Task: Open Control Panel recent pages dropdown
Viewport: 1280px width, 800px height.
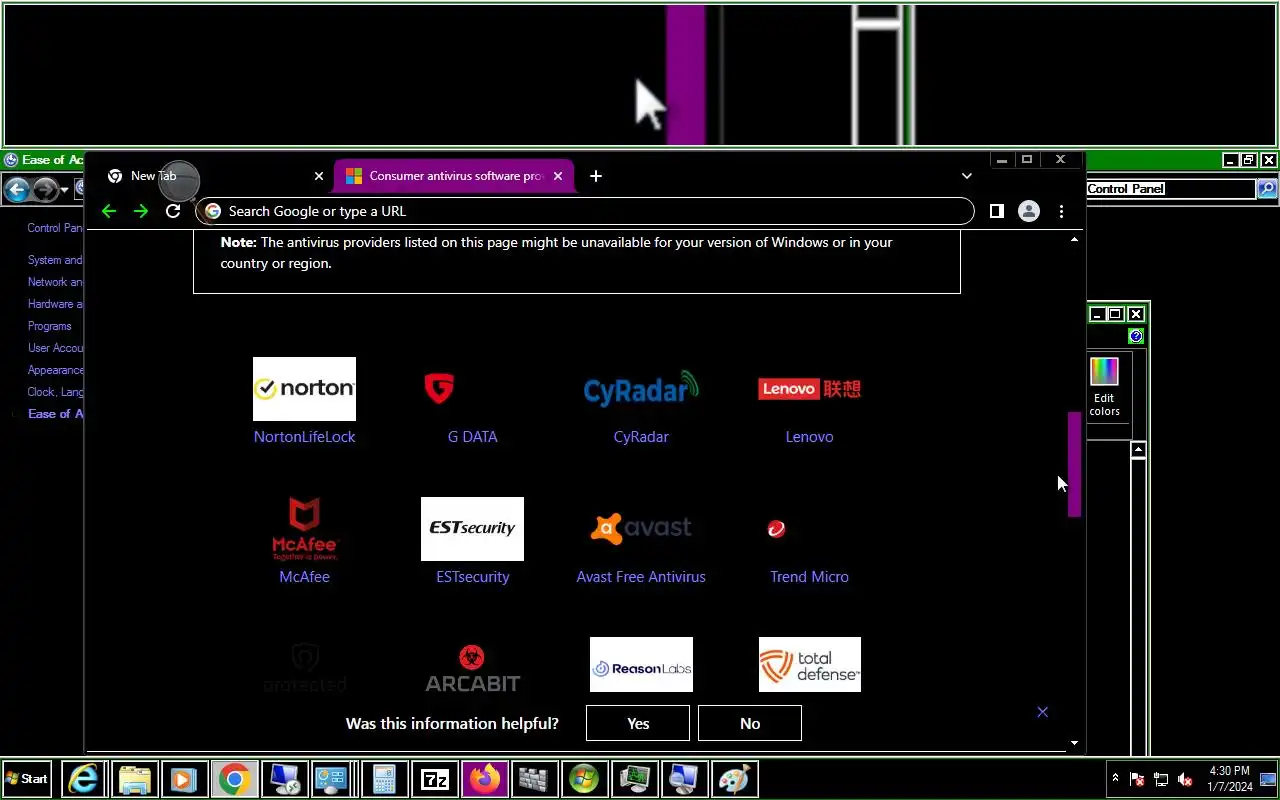Action: pos(64,189)
